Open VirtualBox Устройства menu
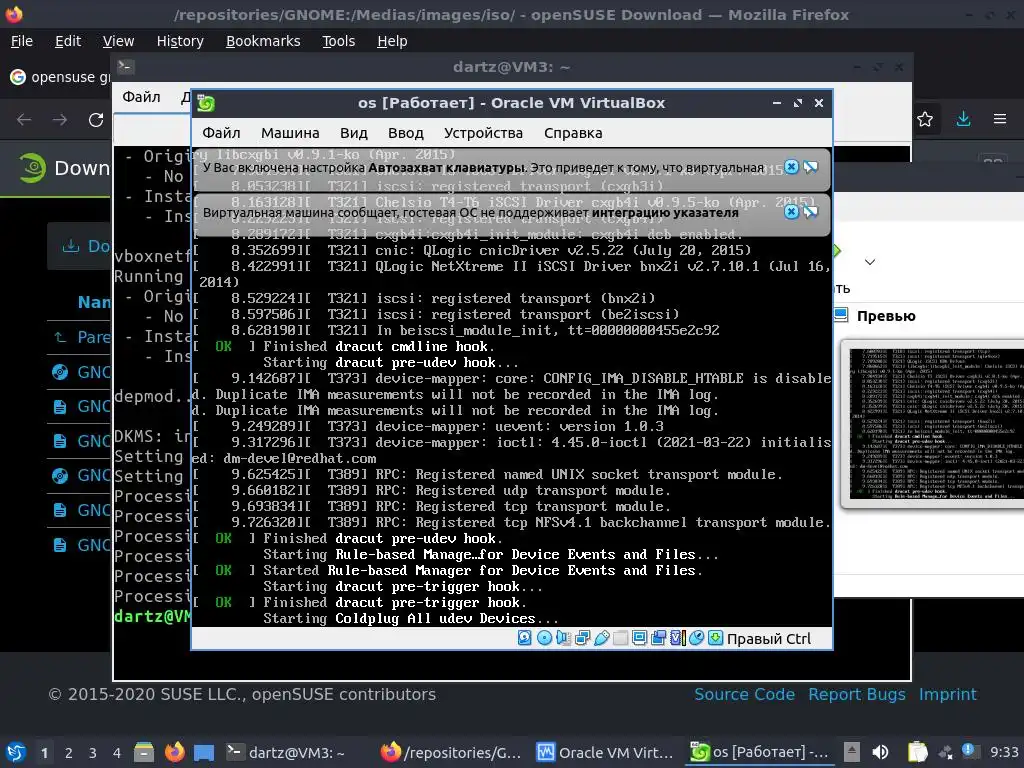Viewport: 1024px width, 768px height. pyautogui.click(x=483, y=133)
